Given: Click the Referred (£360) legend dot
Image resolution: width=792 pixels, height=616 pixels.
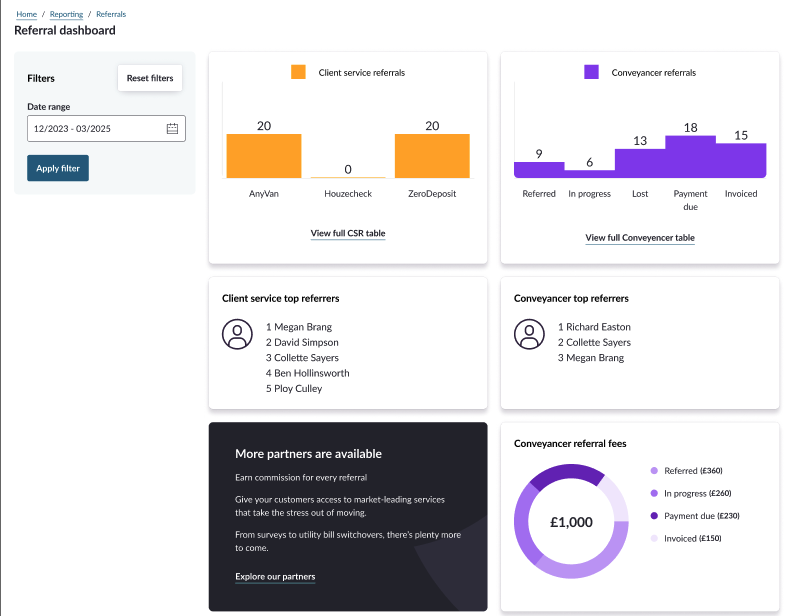Looking at the screenshot, I should pos(654,471).
